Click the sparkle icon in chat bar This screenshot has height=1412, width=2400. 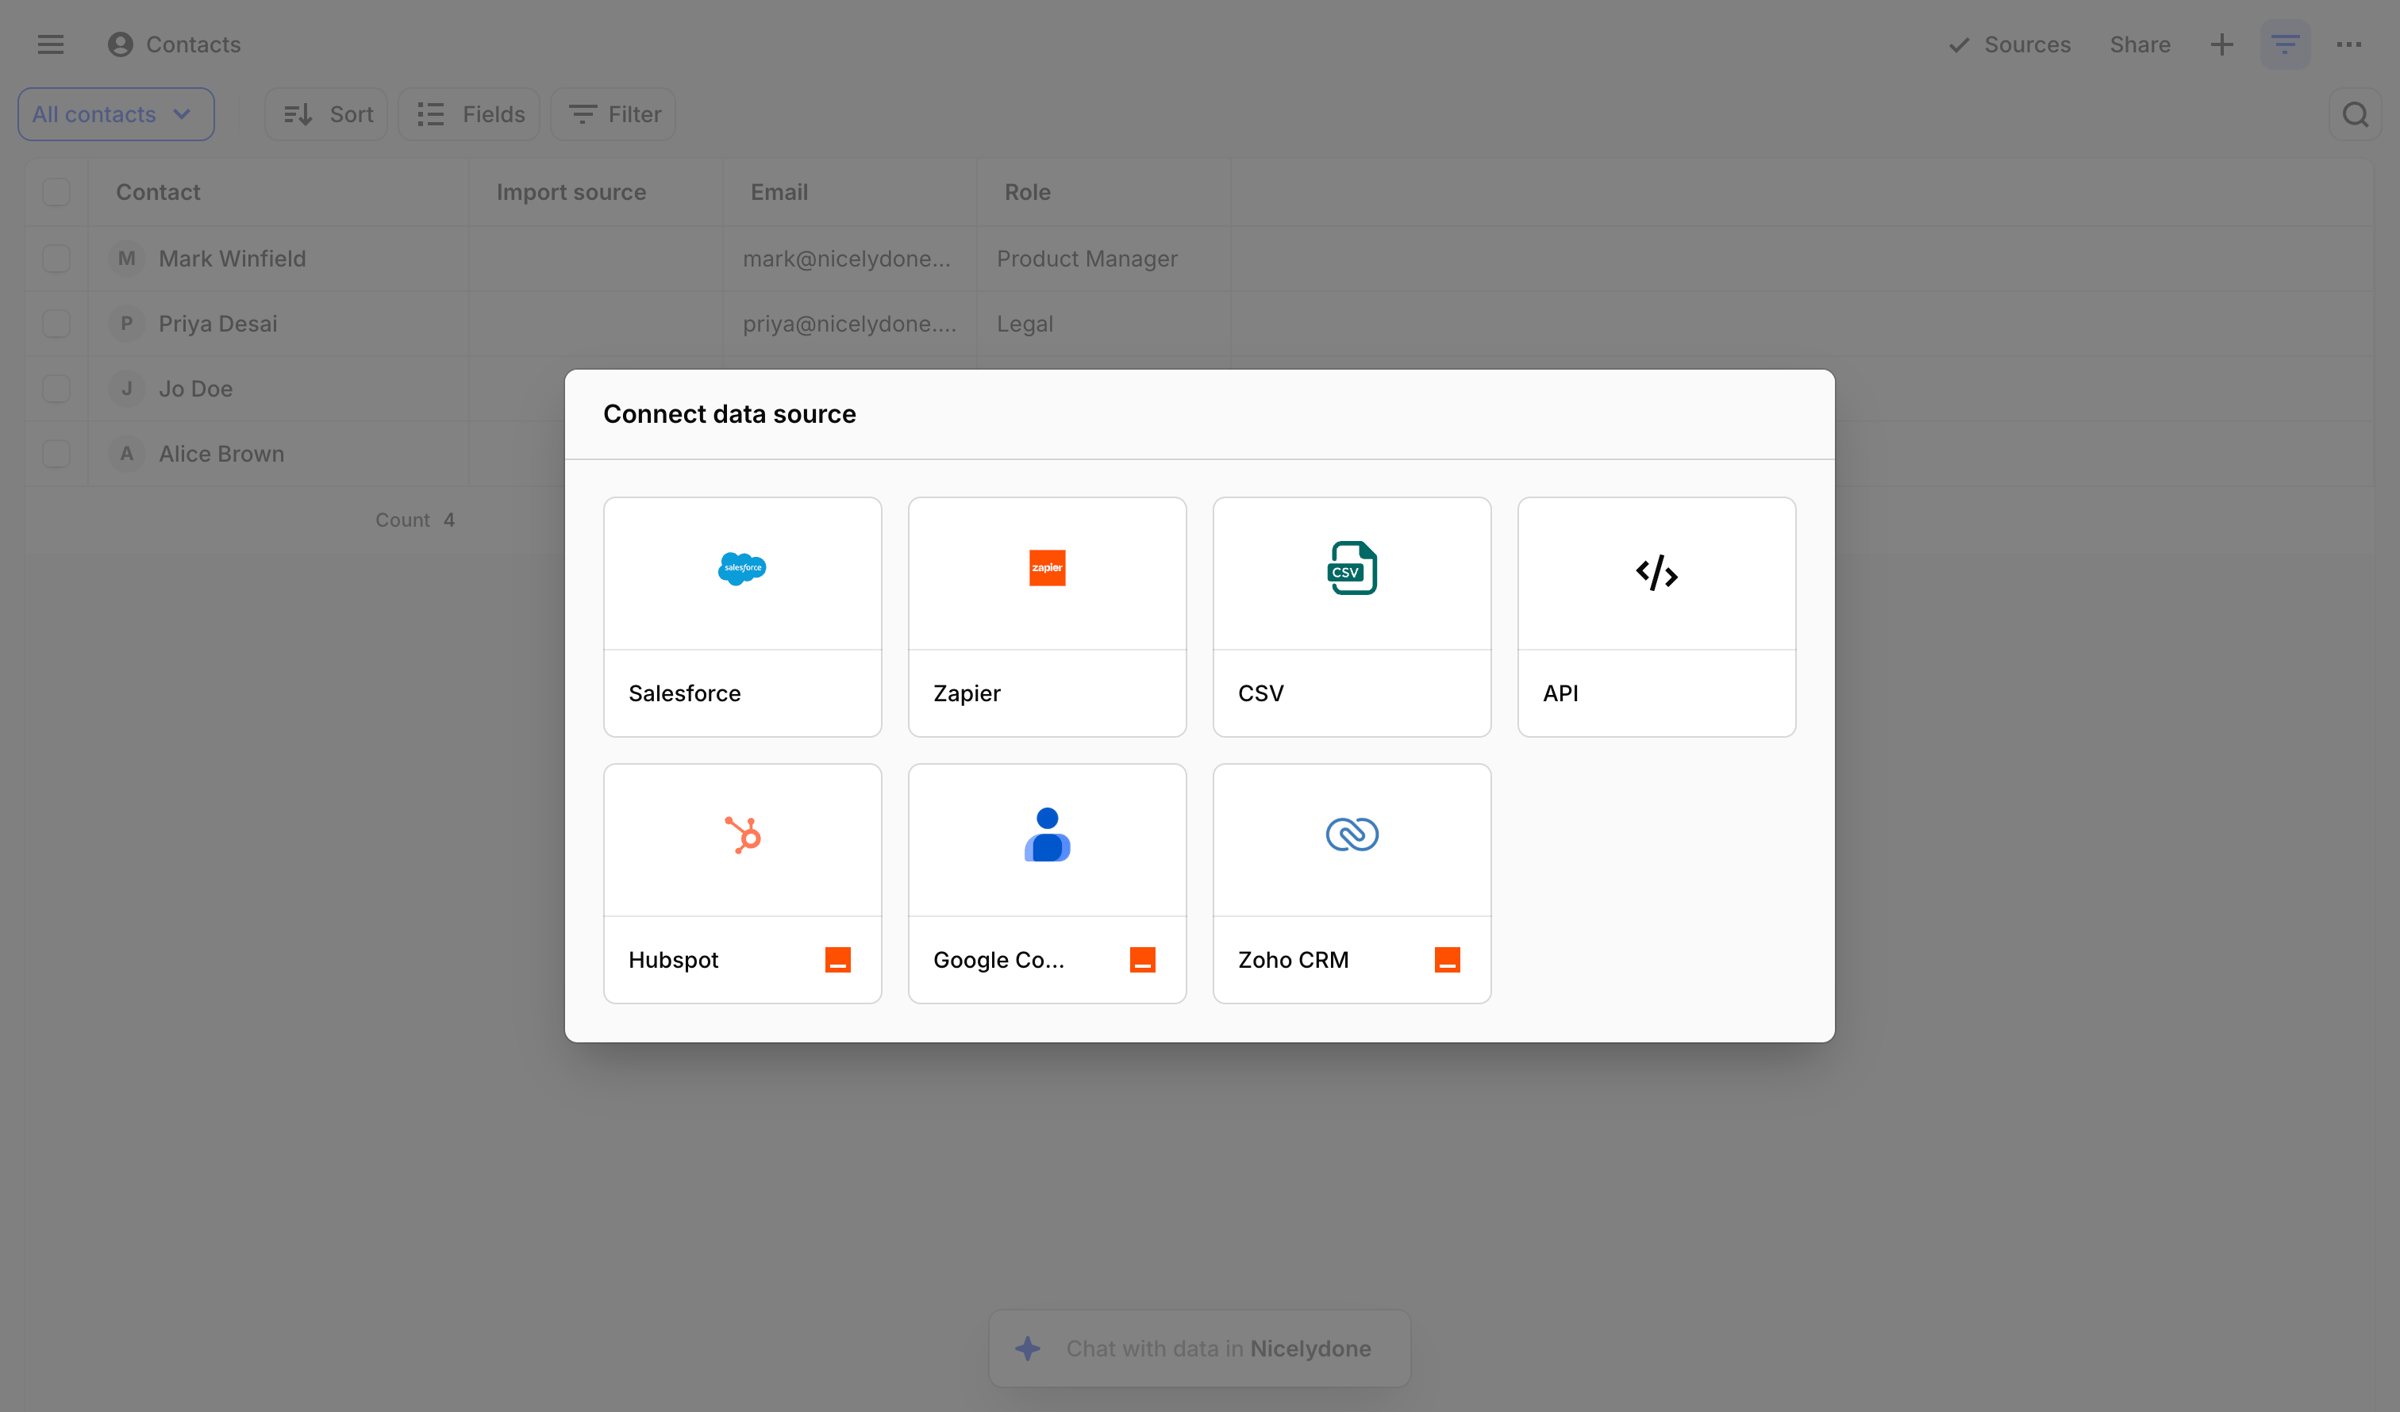point(1028,1348)
